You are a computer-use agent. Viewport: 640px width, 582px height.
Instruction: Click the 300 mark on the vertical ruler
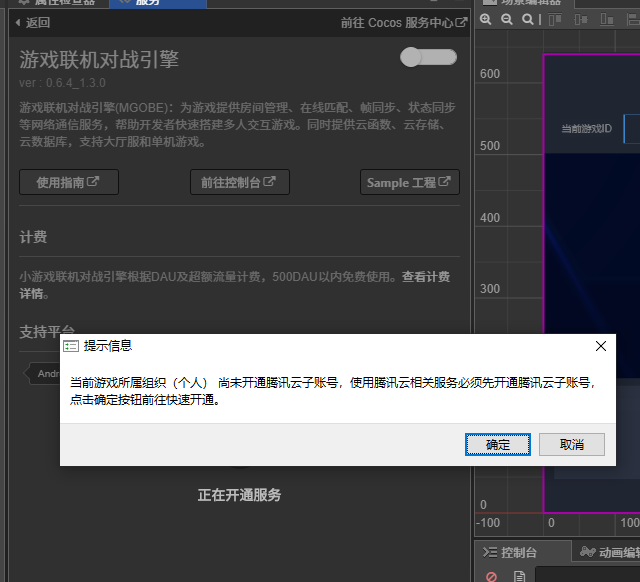click(490, 289)
